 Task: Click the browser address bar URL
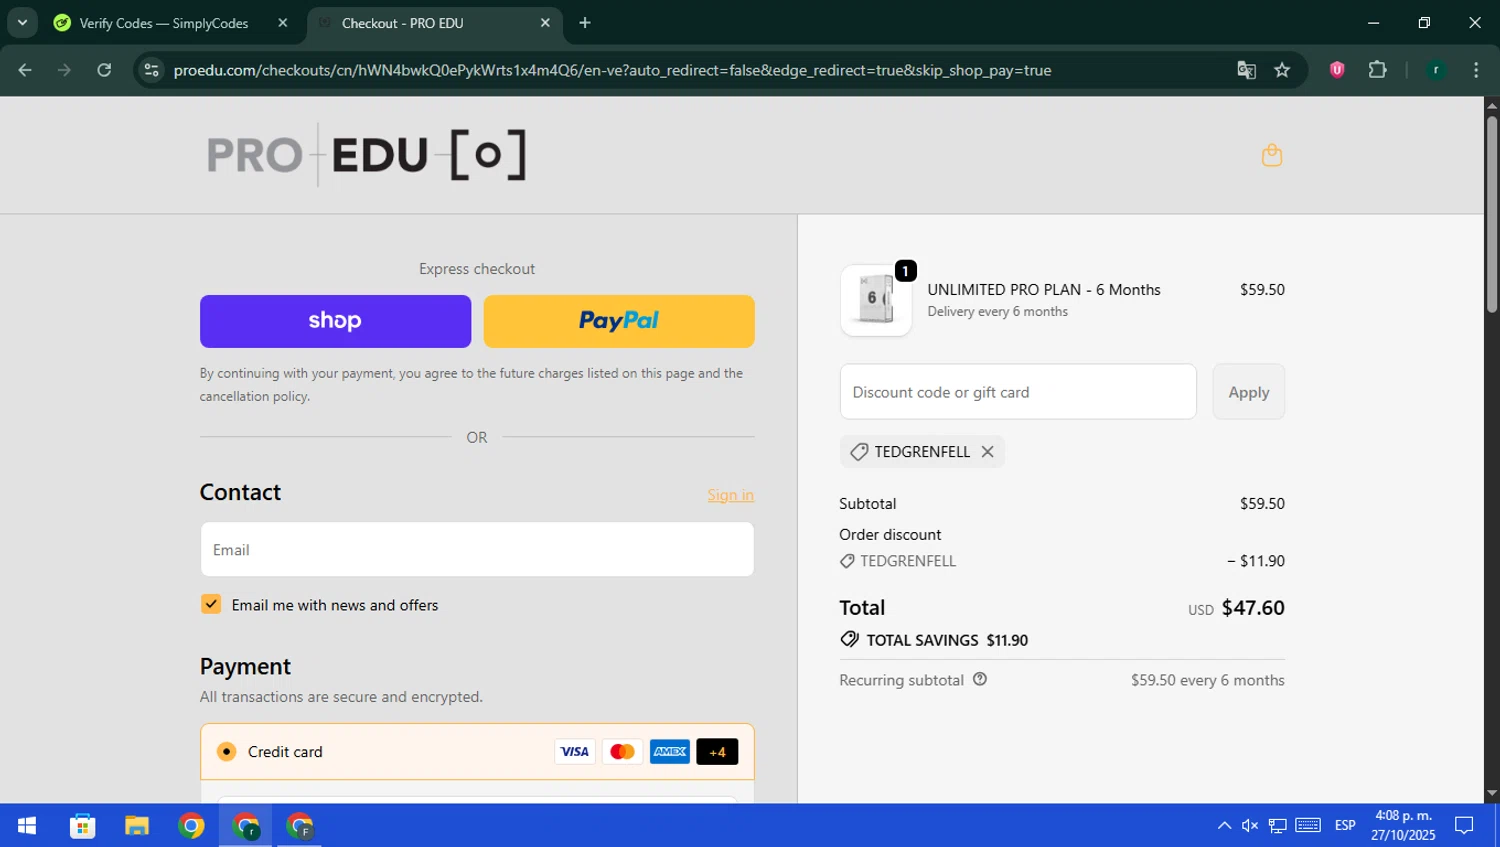coord(612,70)
